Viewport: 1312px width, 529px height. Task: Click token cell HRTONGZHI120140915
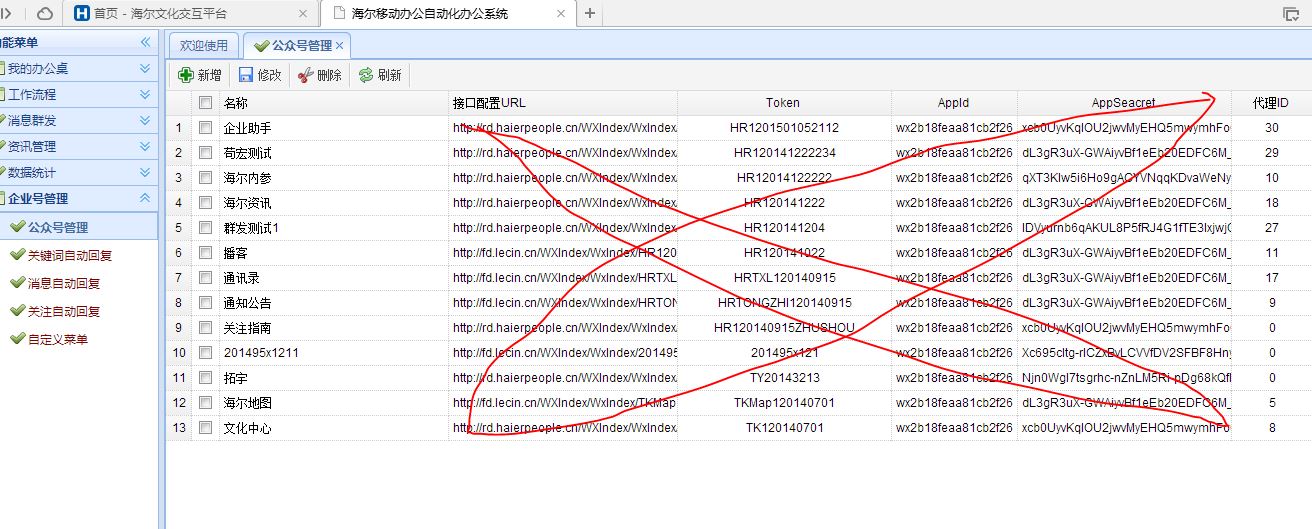click(x=784, y=303)
